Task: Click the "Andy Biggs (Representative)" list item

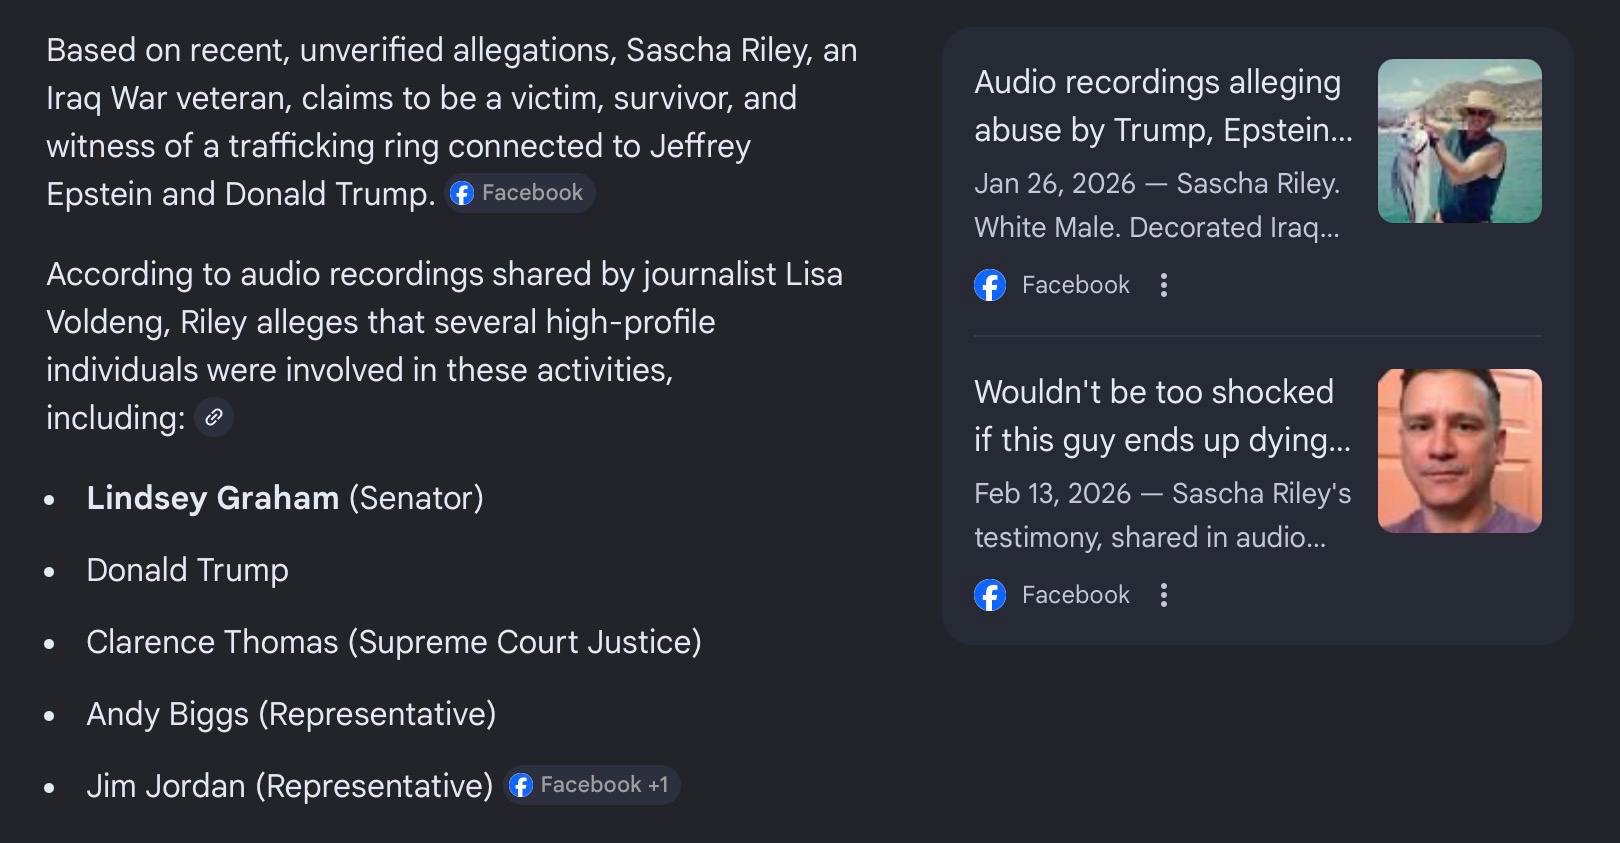Action: pyautogui.click(x=291, y=714)
